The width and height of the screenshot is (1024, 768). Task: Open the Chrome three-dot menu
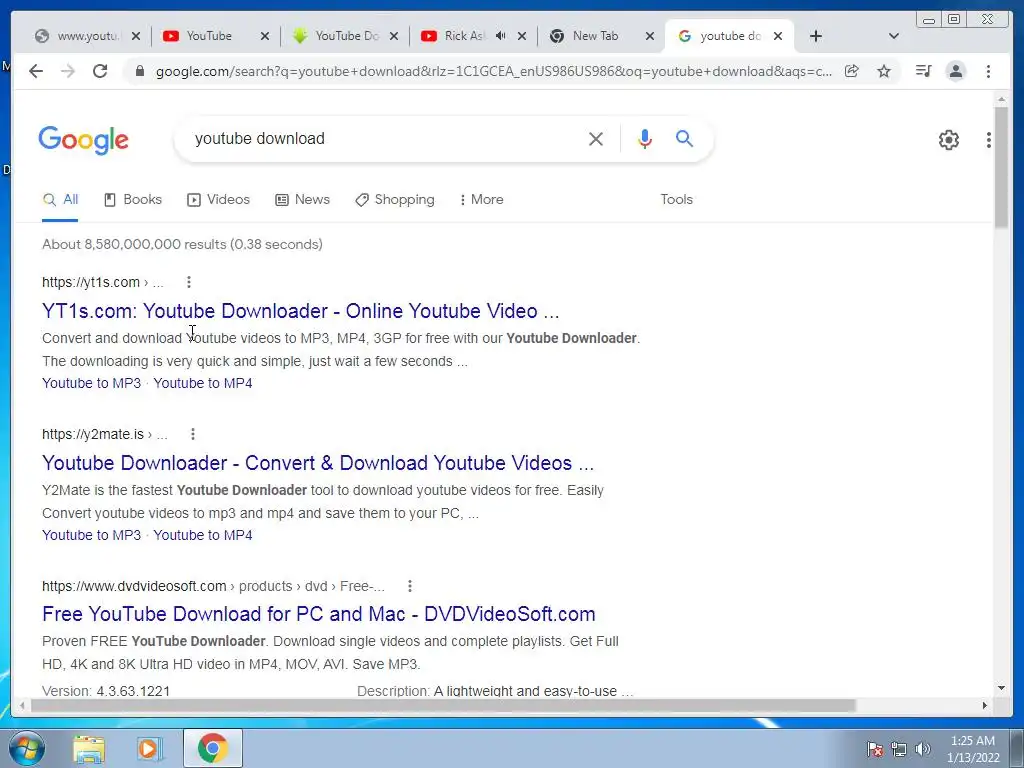pyautogui.click(x=988, y=71)
